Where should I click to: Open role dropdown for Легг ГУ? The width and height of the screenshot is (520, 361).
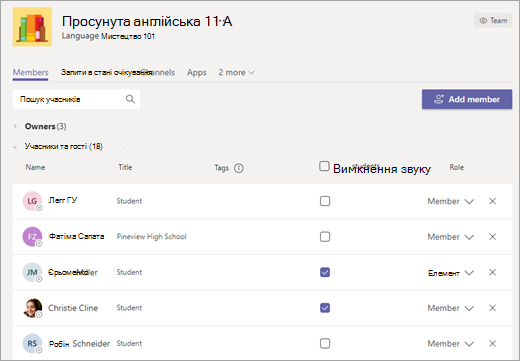click(x=451, y=201)
